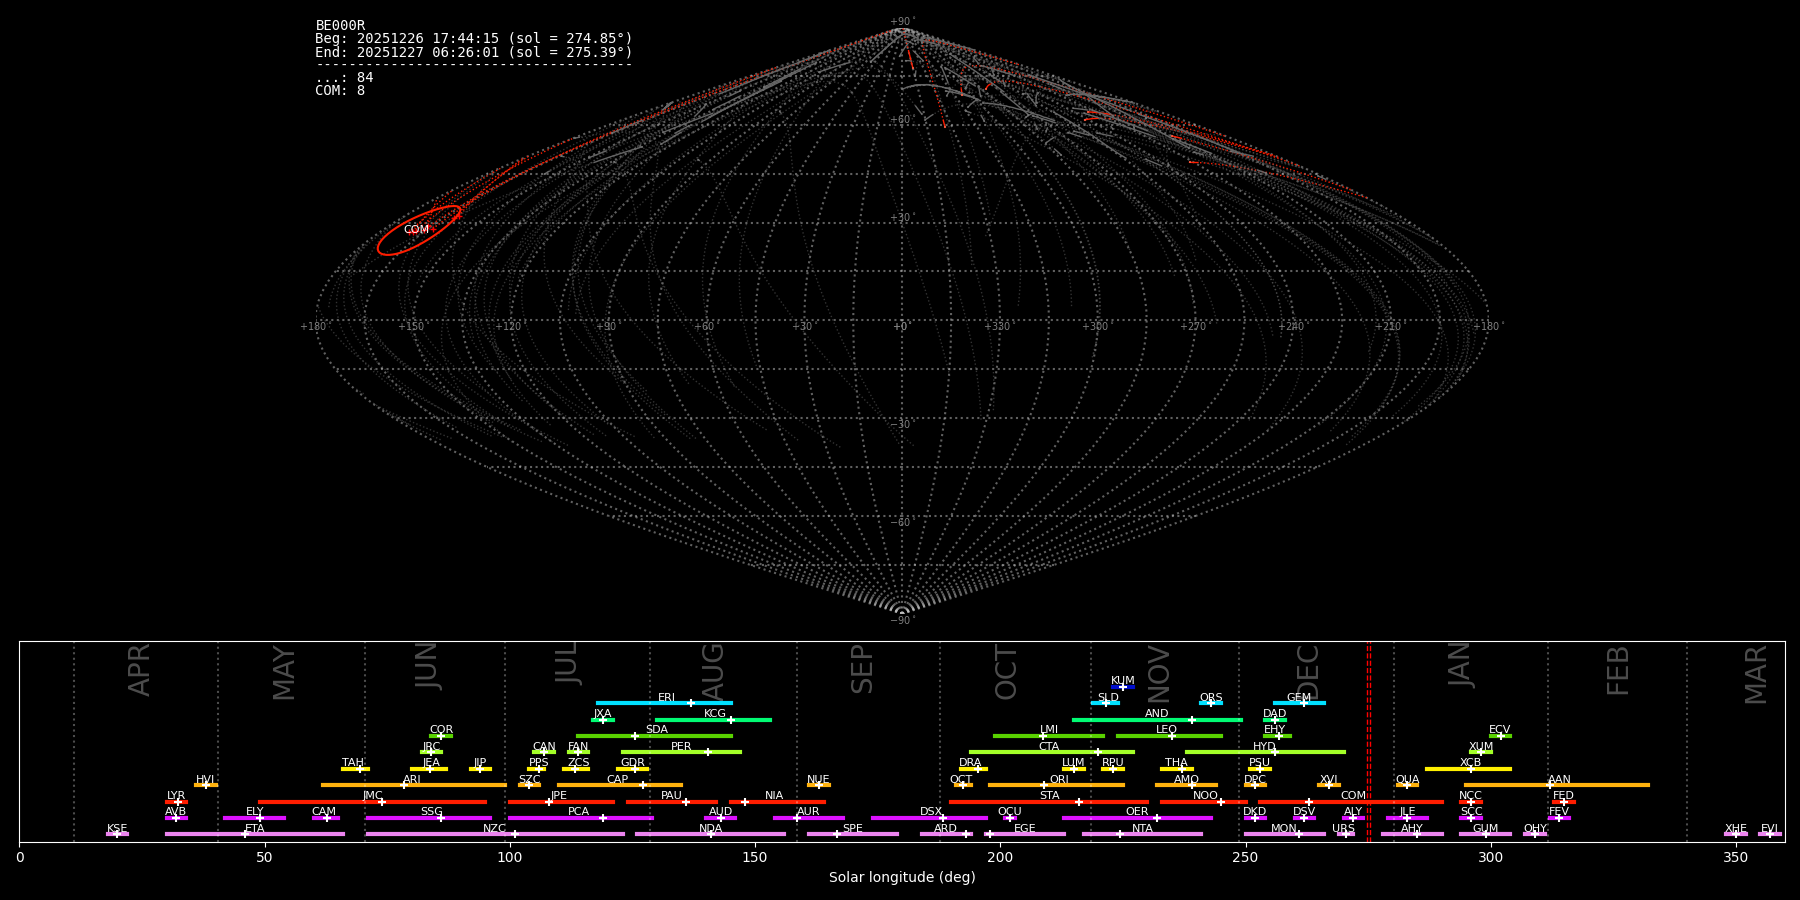Select the KUM shower bar

pos(1123,687)
